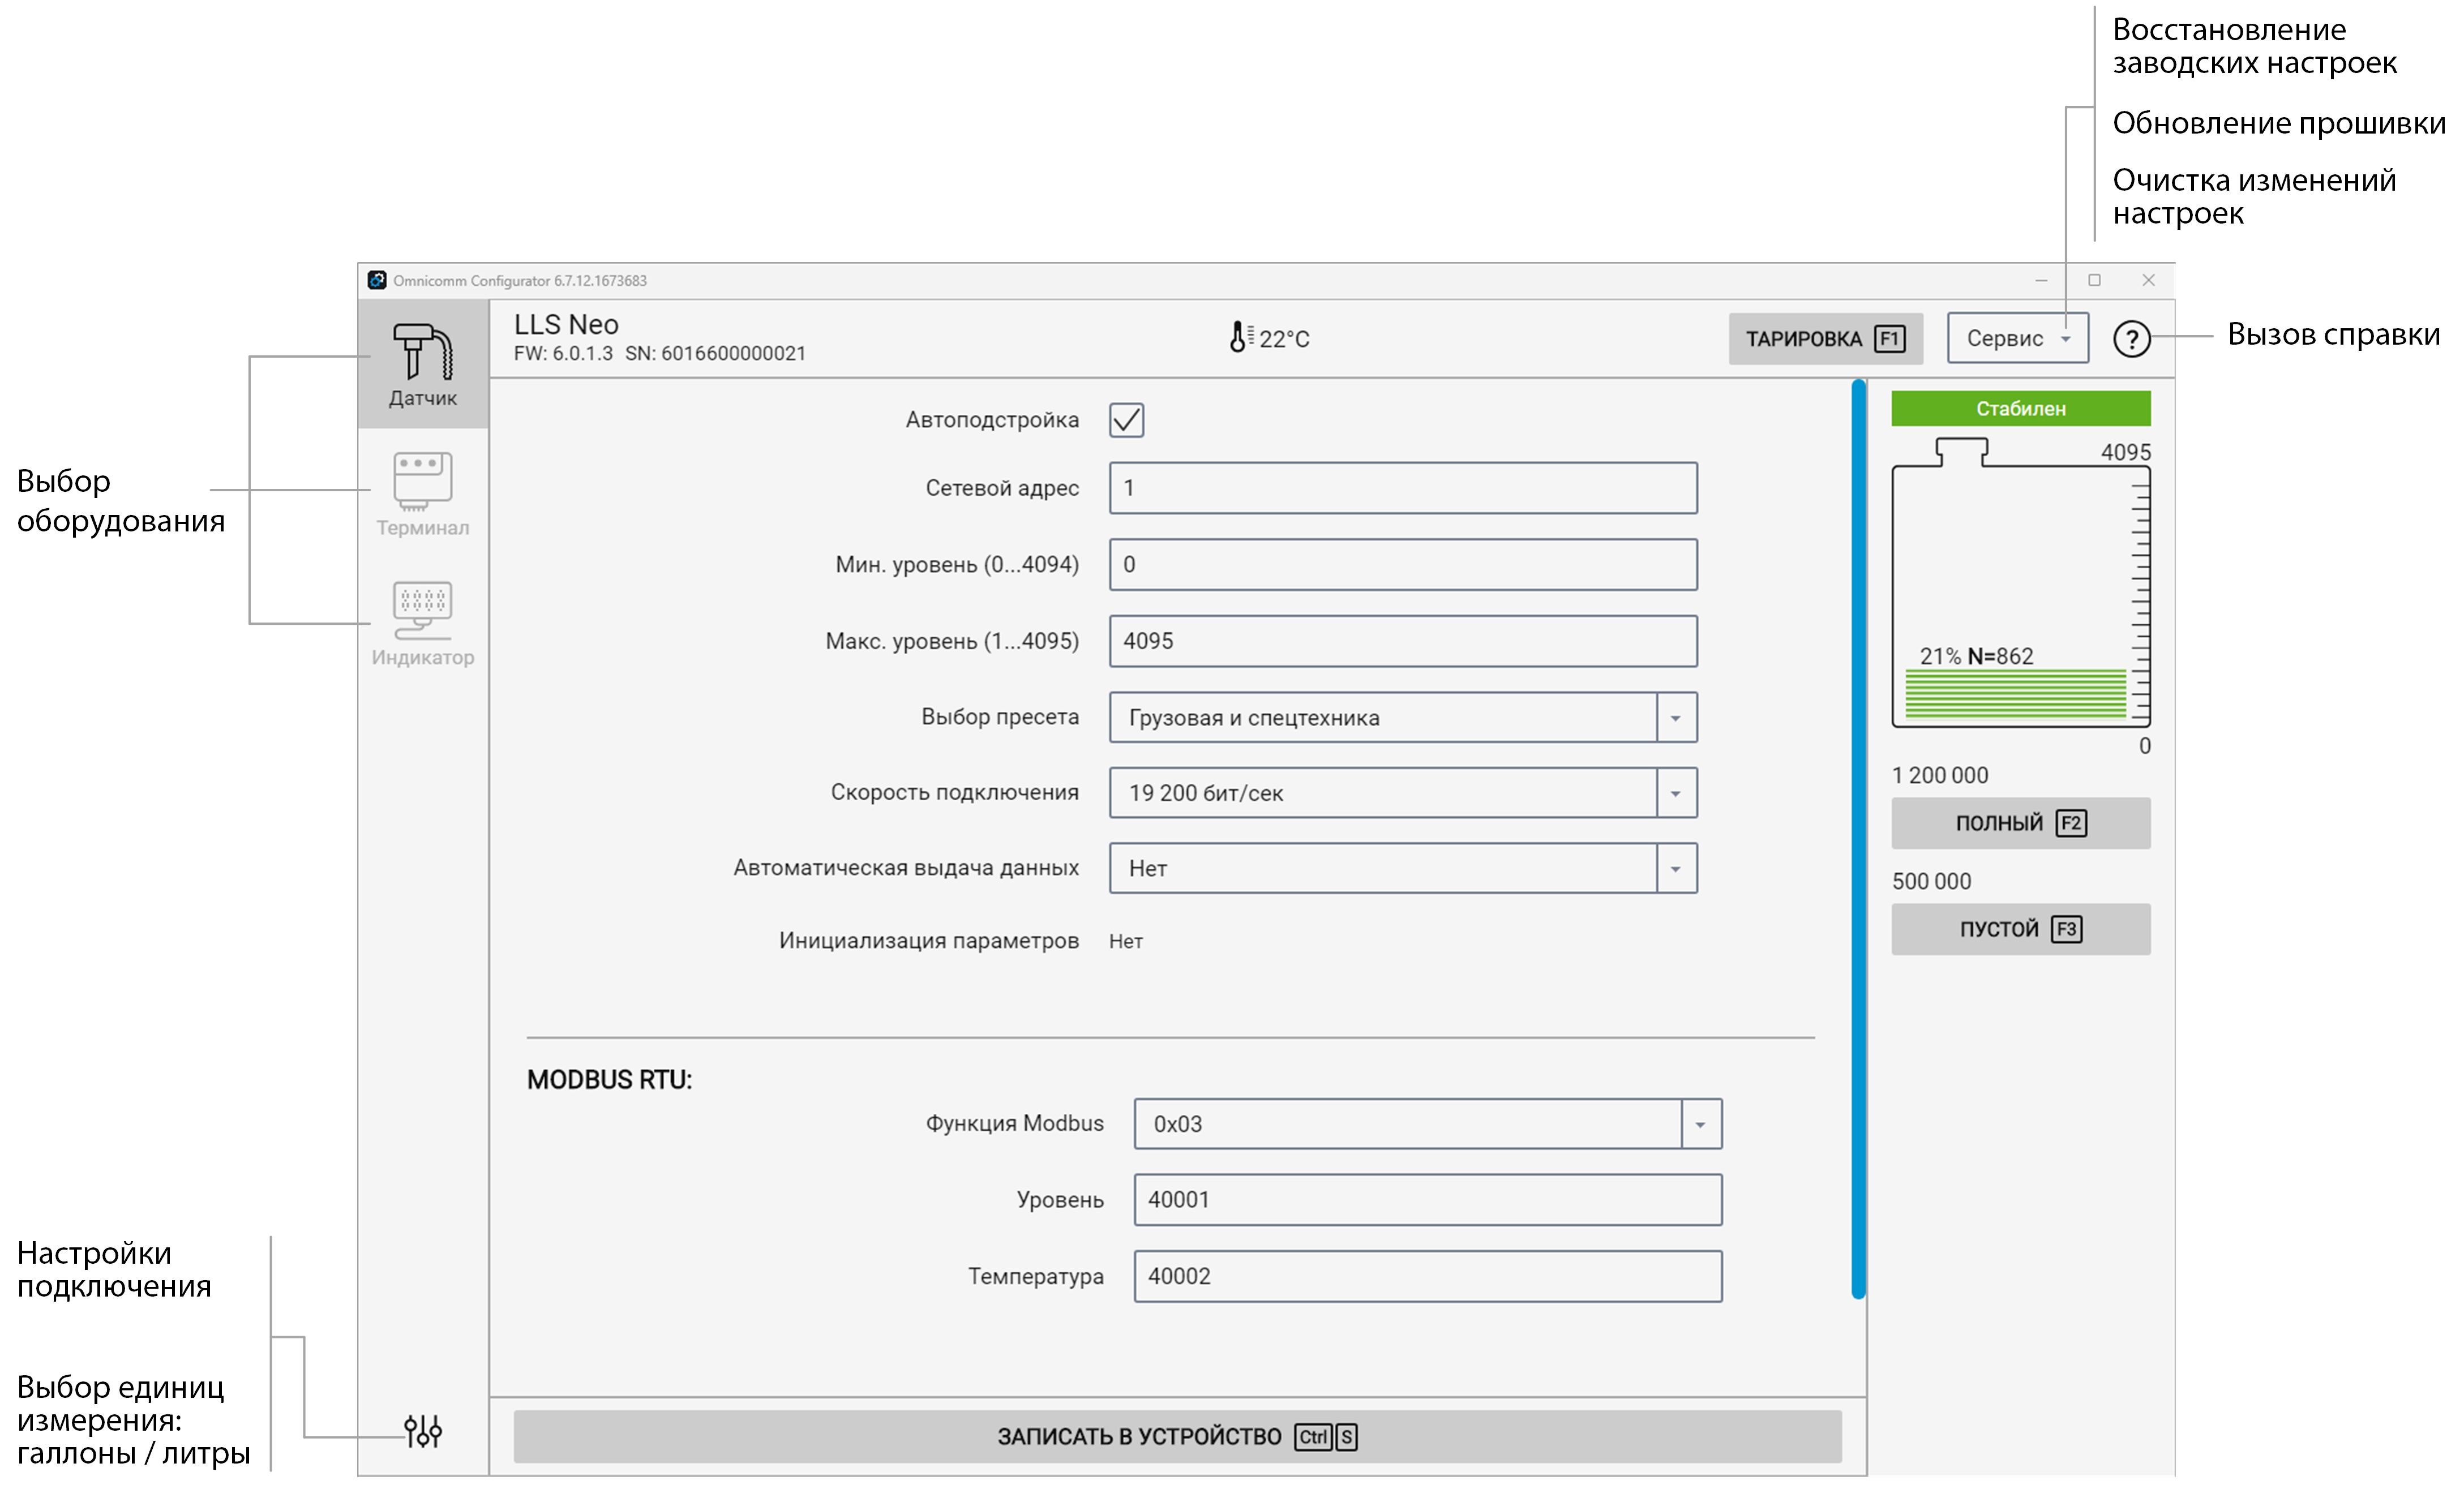Toggle the Автоподстройка checkbox
The width and height of the screenshot is (2464, 1489).
click(x=1126, y=420)
